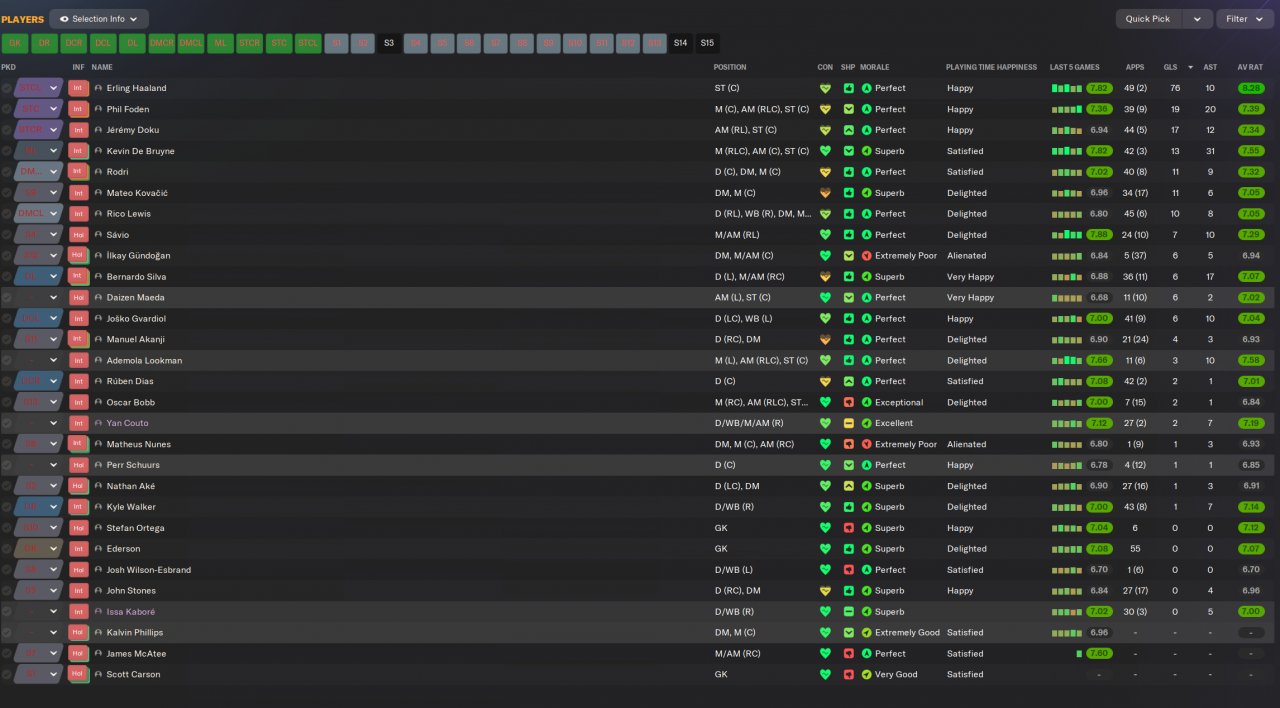
Task: Tick the selection circle for Ademola Lookman
Action: tap(7, 360)
